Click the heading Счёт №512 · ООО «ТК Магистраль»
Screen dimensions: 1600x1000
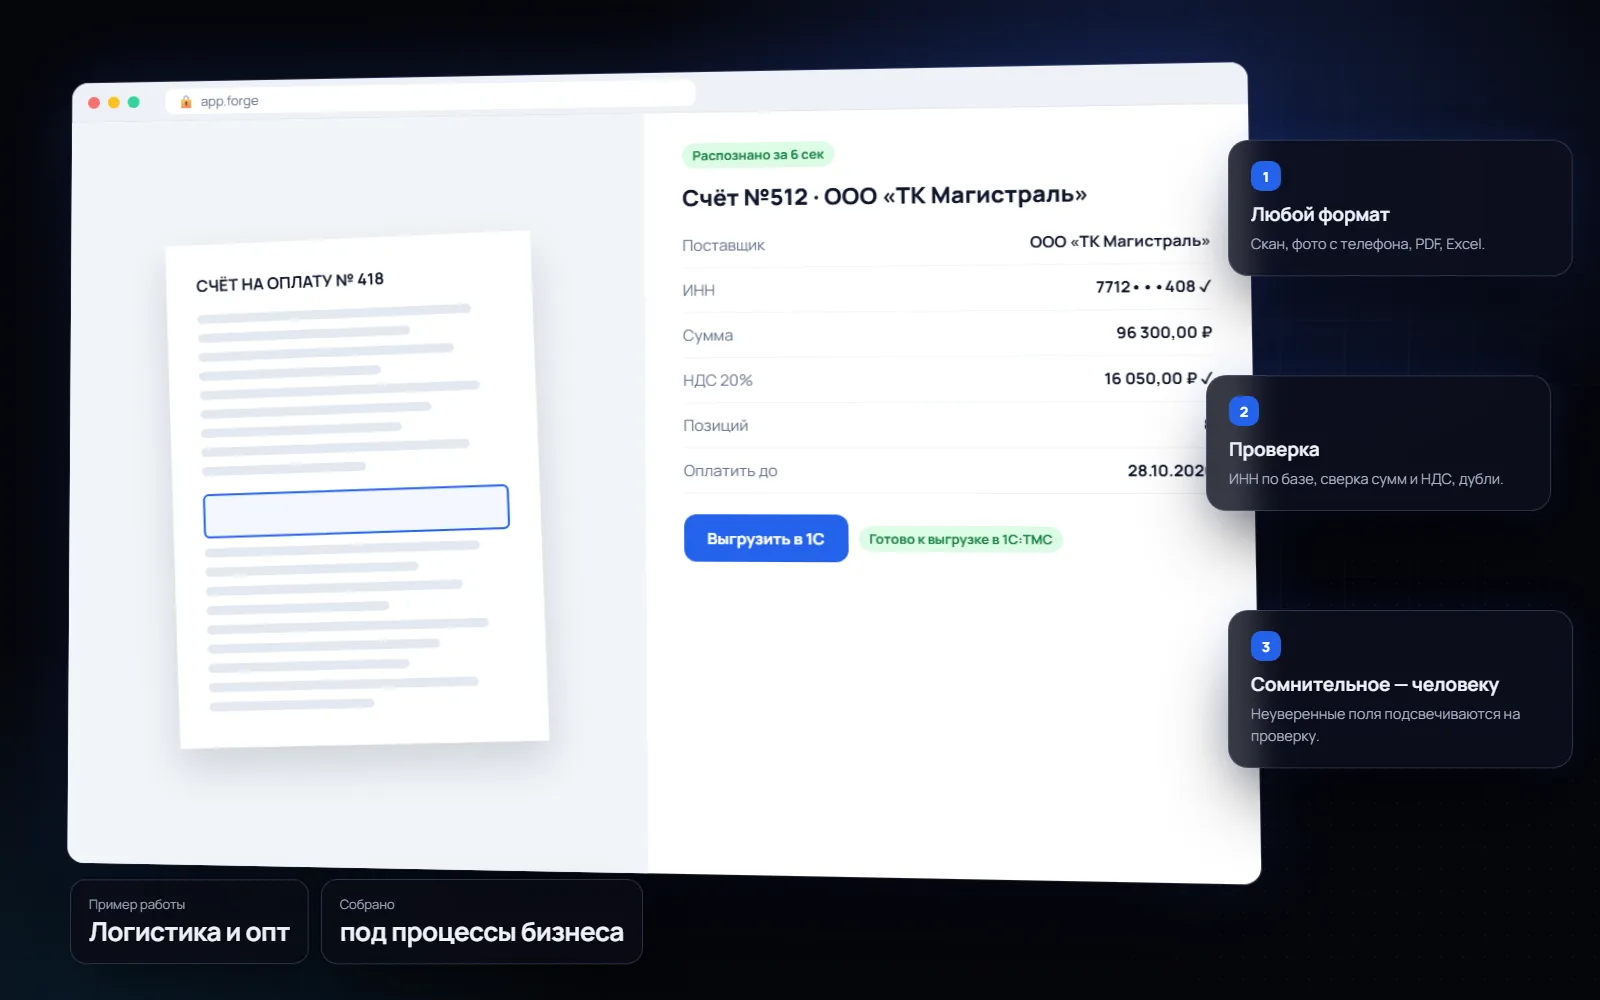point(884,196)
